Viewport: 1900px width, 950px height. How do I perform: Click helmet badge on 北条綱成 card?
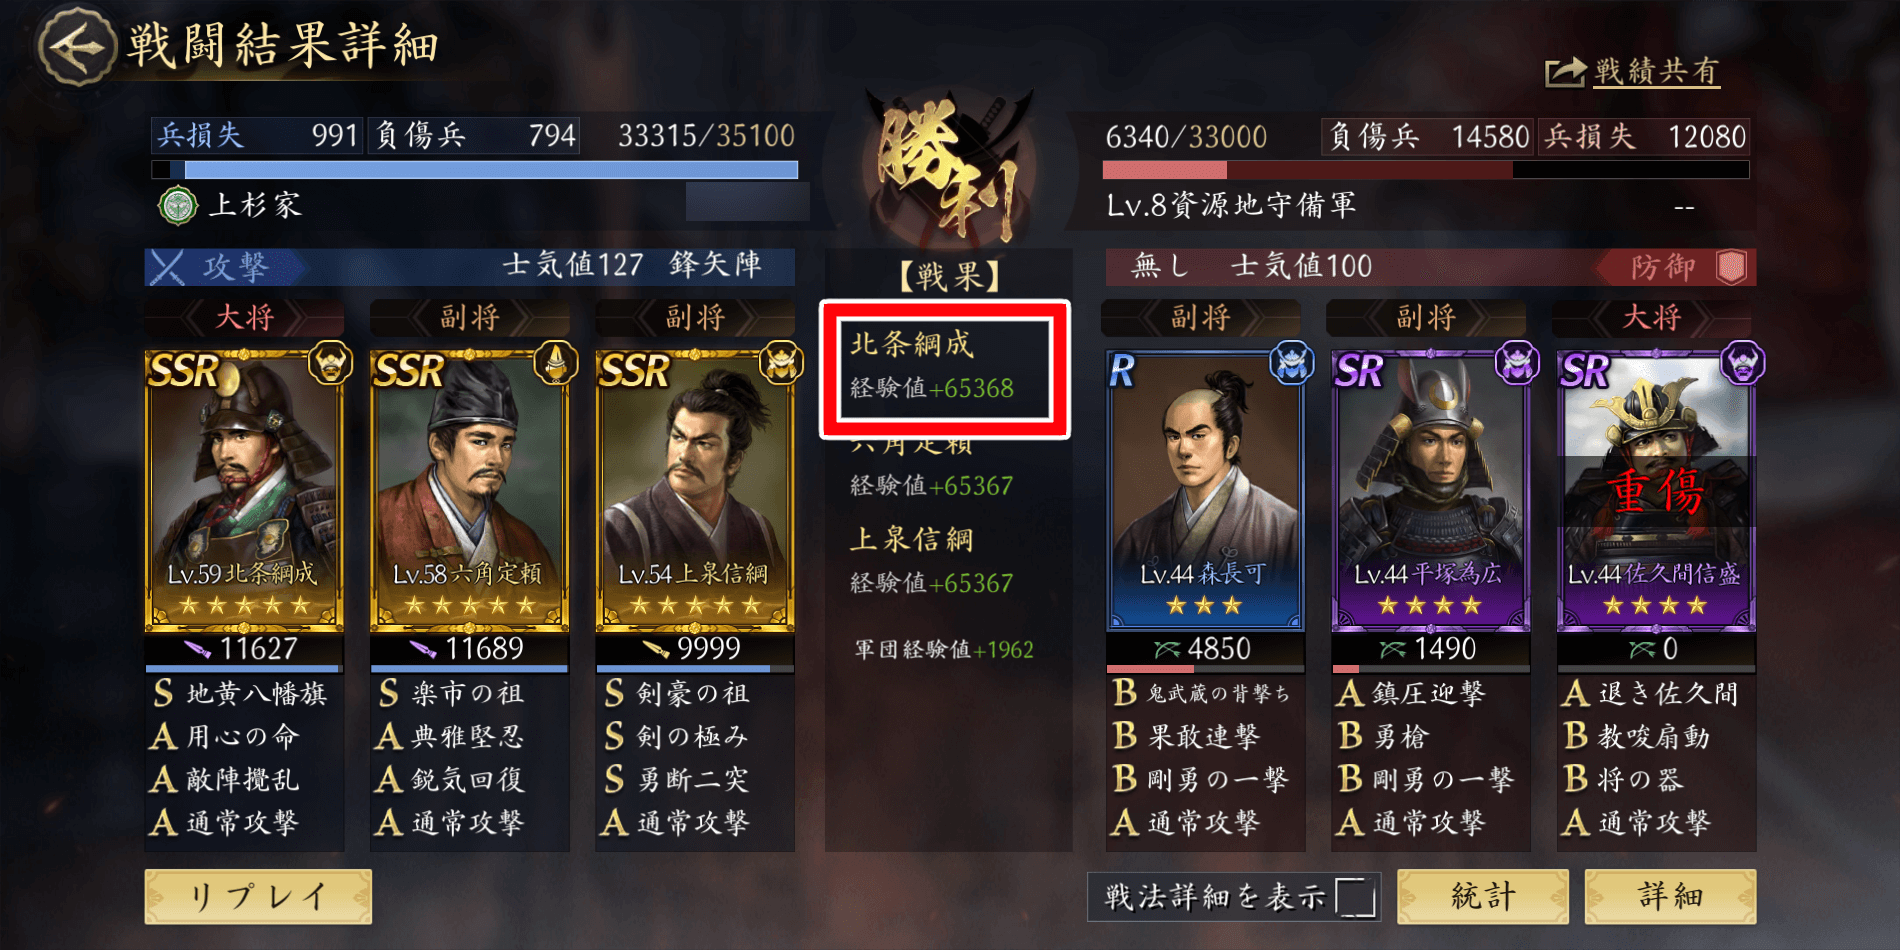[x=330, y=362]
